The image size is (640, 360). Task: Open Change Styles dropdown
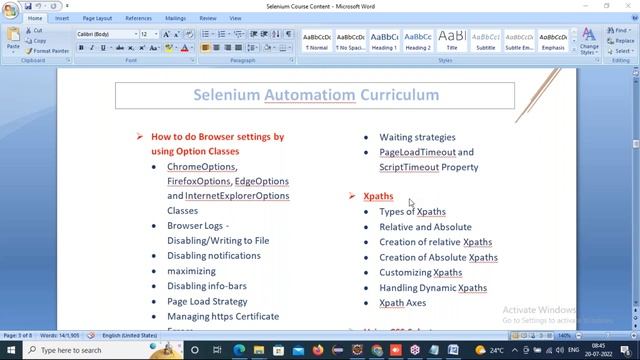[x=589, y=41]
